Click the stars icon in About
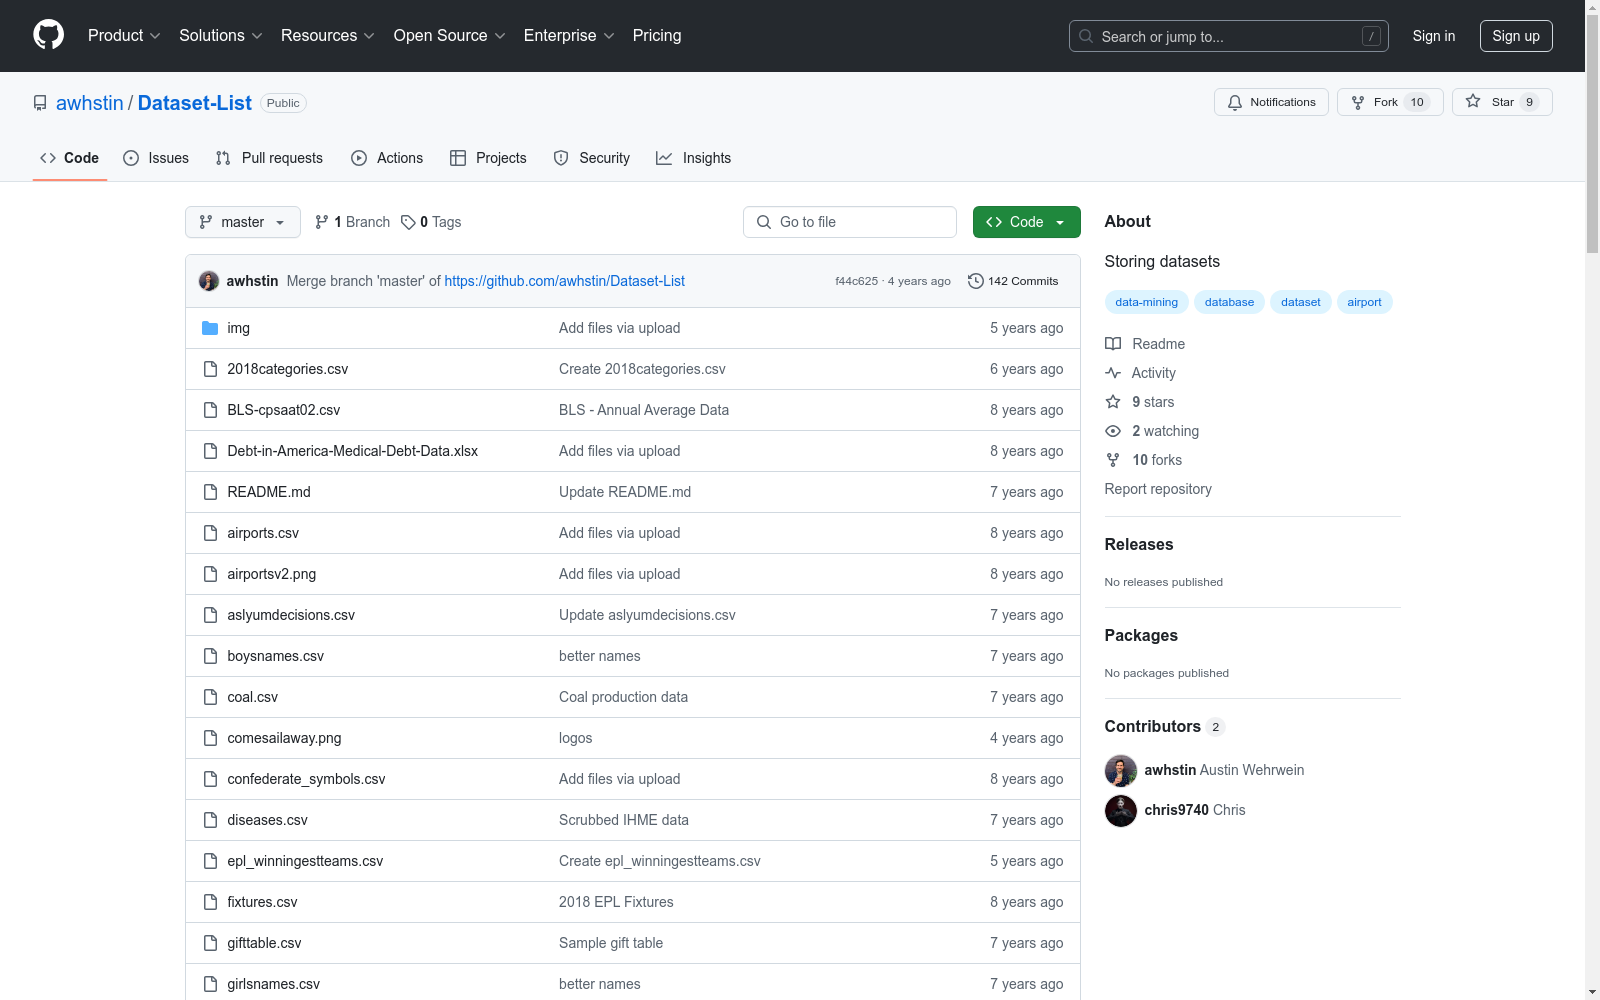The height and width of the screenshot is (1000, 1600). (1113, 402)
